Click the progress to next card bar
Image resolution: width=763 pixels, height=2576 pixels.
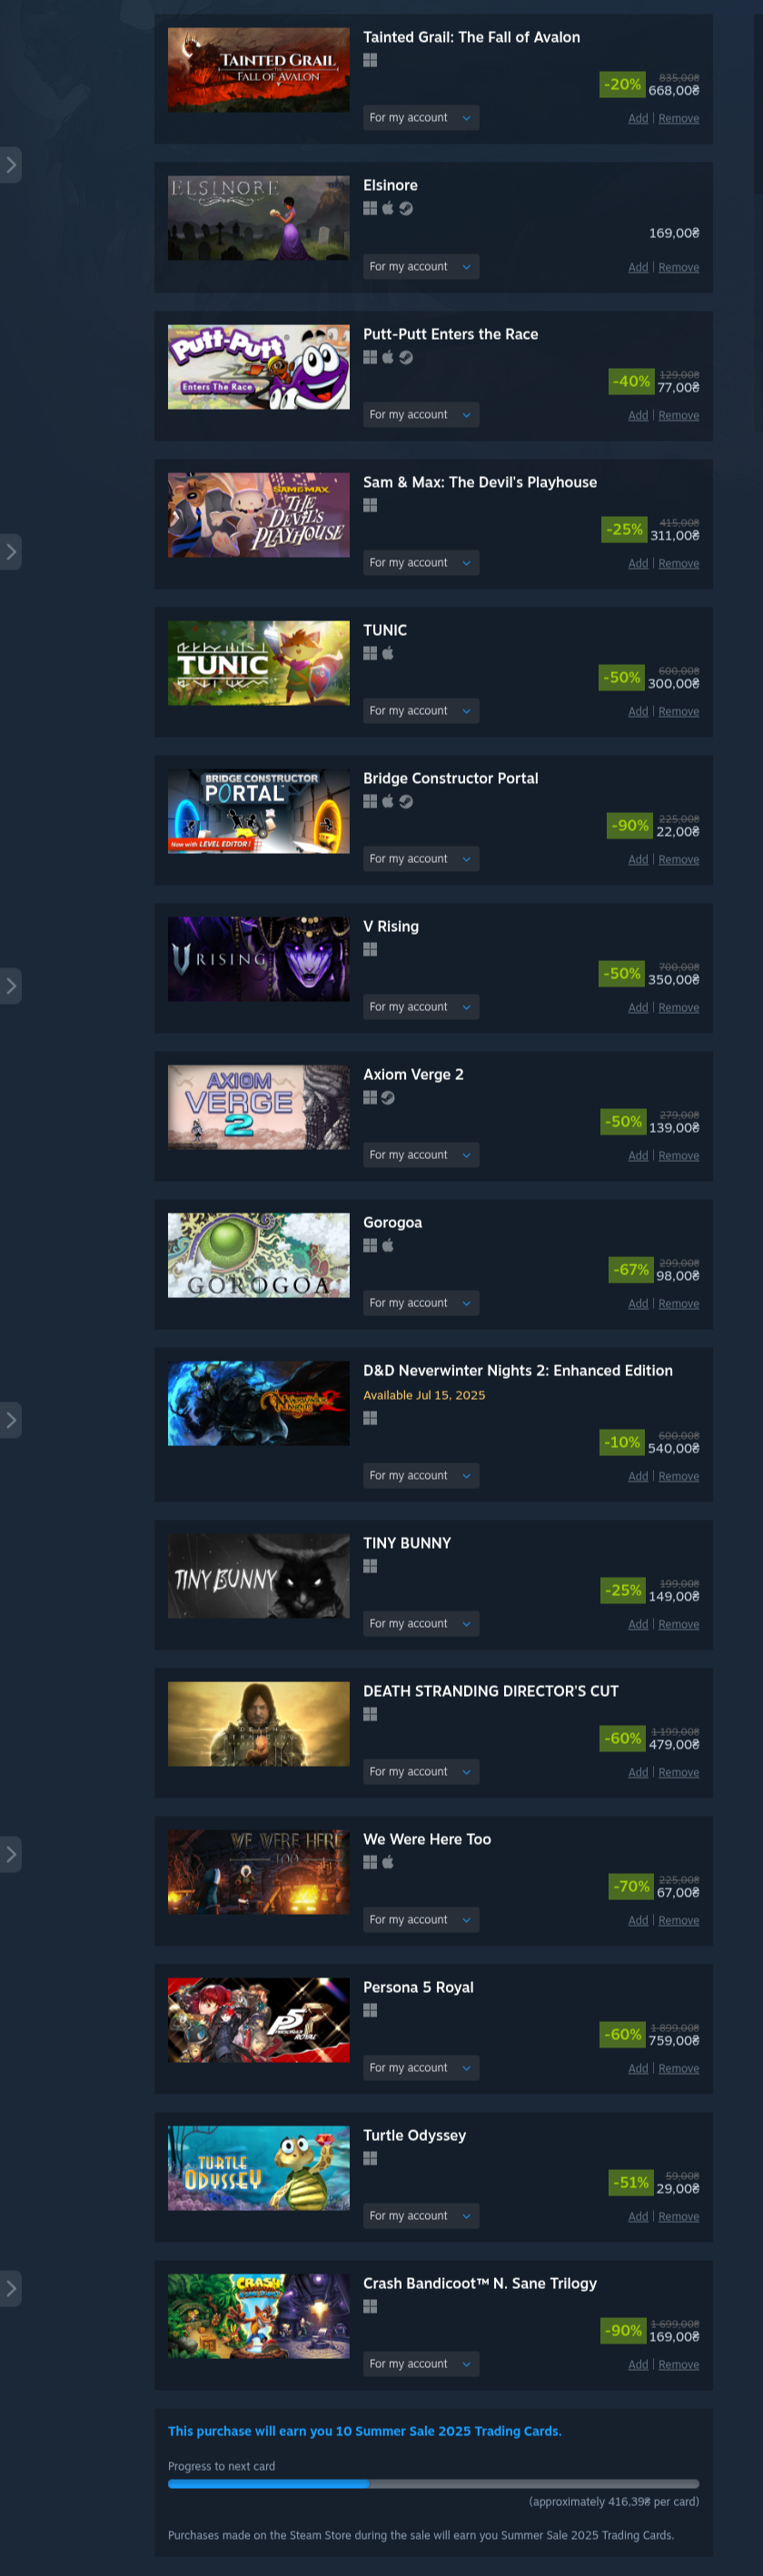pyautogui.click(x=433, y=2483)
